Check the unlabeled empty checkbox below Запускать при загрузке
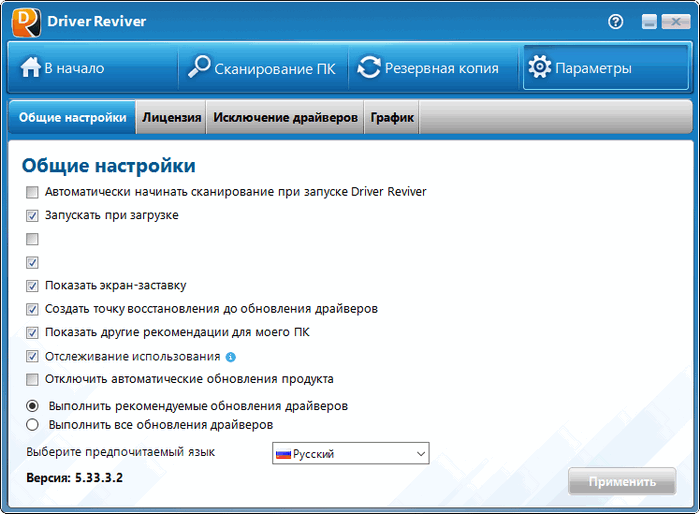The width and height of the screenshot is (700, 514). [32, 239]
